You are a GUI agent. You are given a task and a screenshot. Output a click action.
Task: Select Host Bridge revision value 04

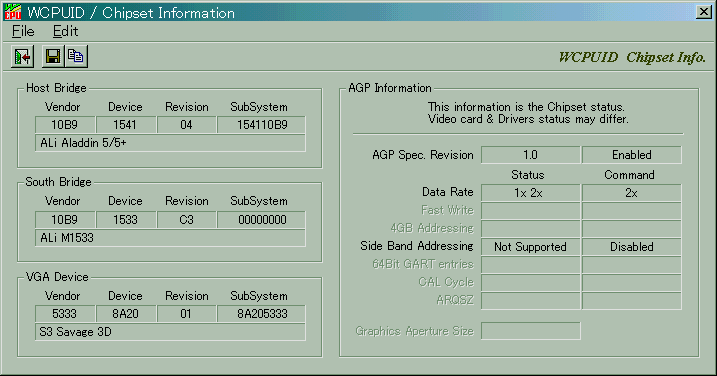(x=187, y=125)
